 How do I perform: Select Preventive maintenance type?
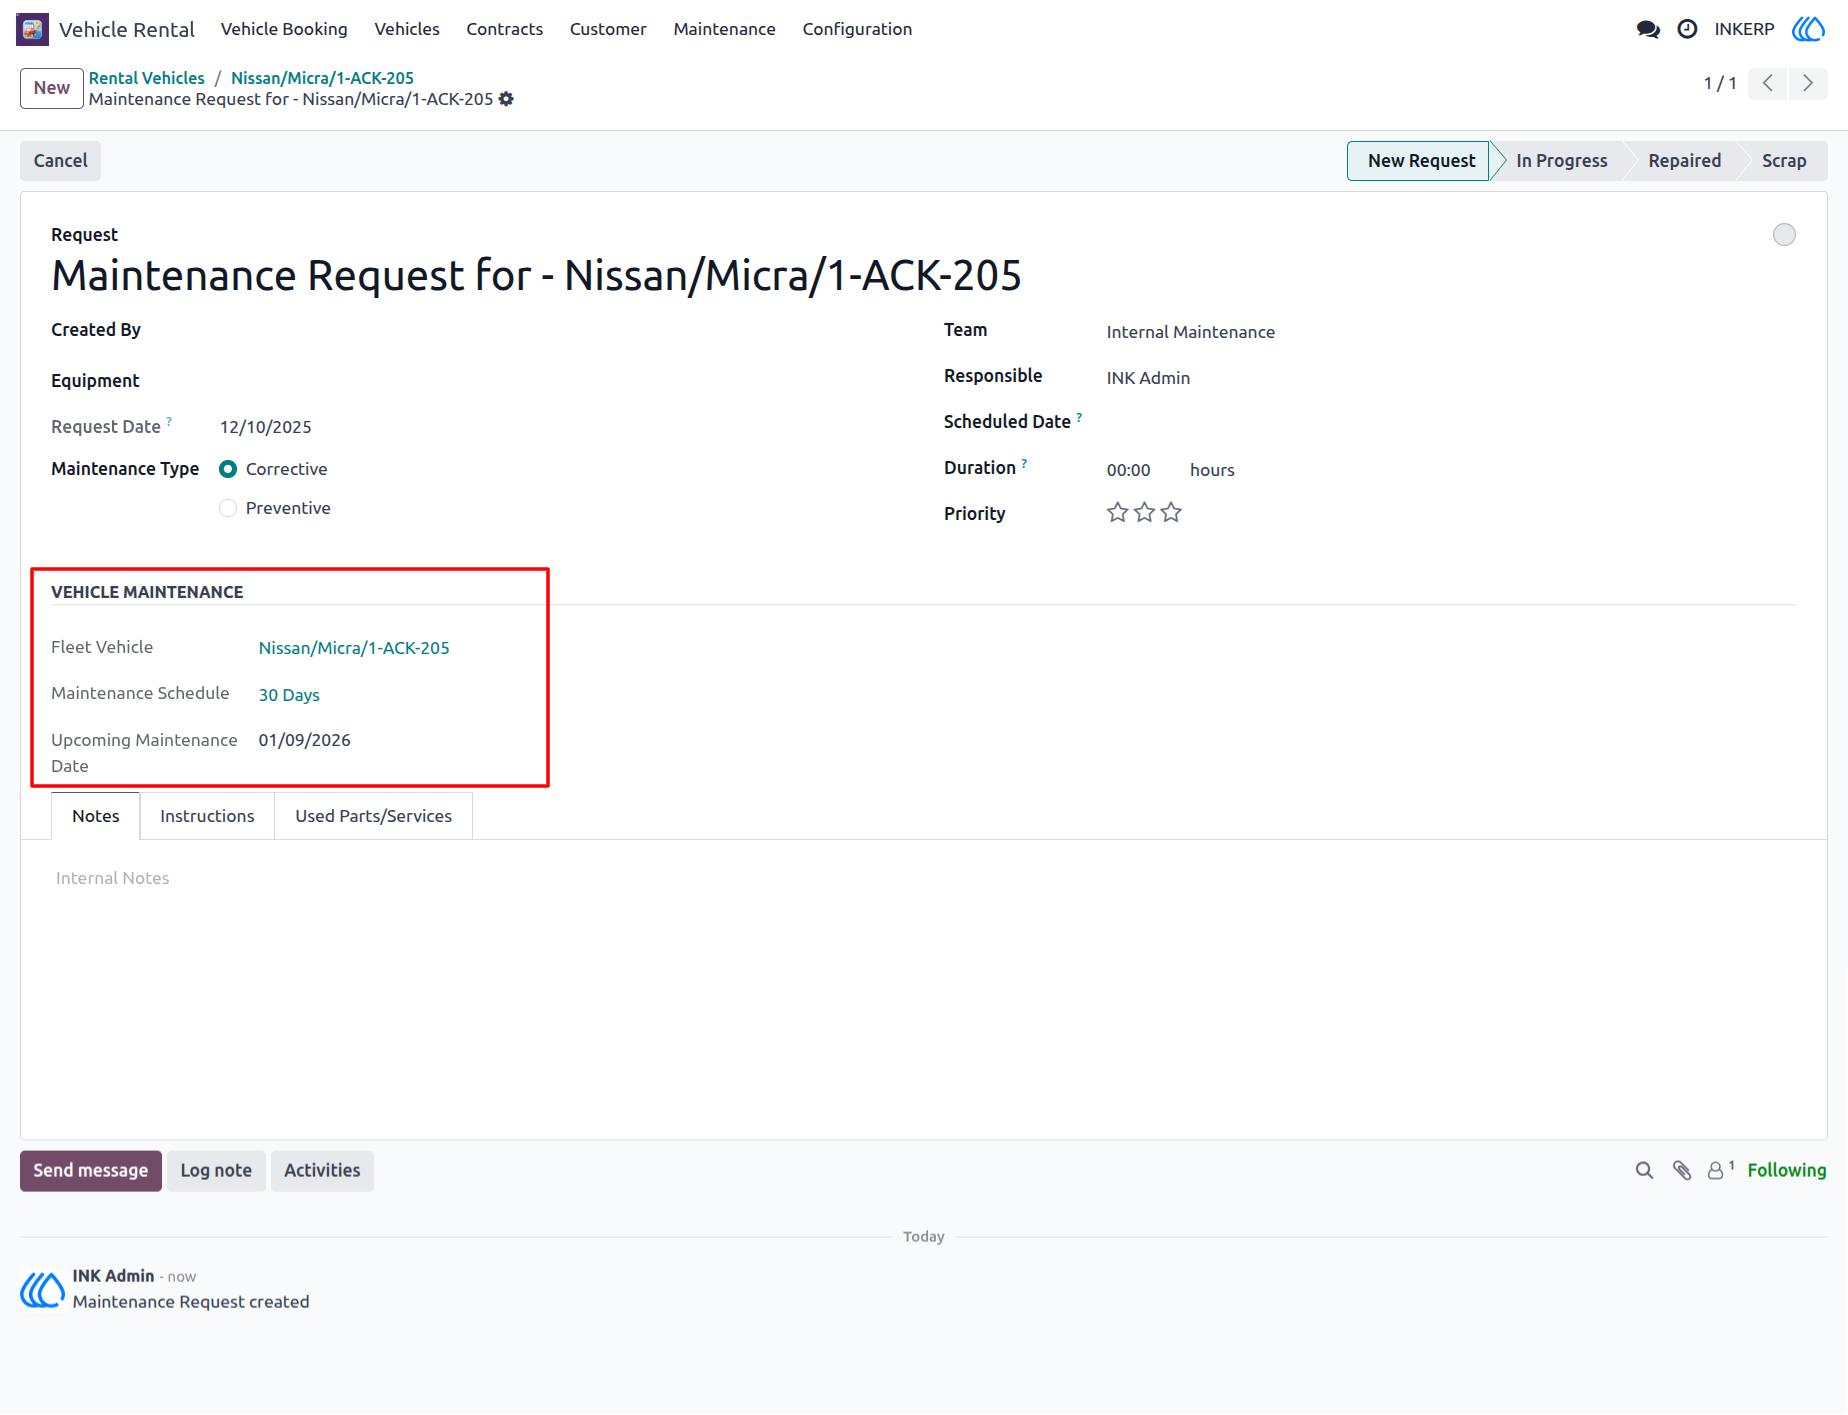(x=228, y=508)
